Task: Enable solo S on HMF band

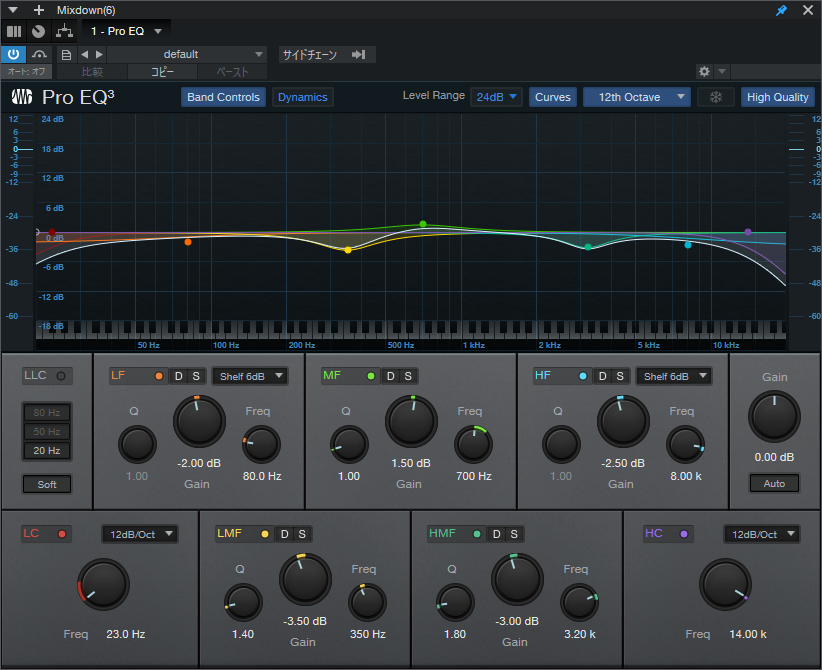Action: (x=514, y=534)
